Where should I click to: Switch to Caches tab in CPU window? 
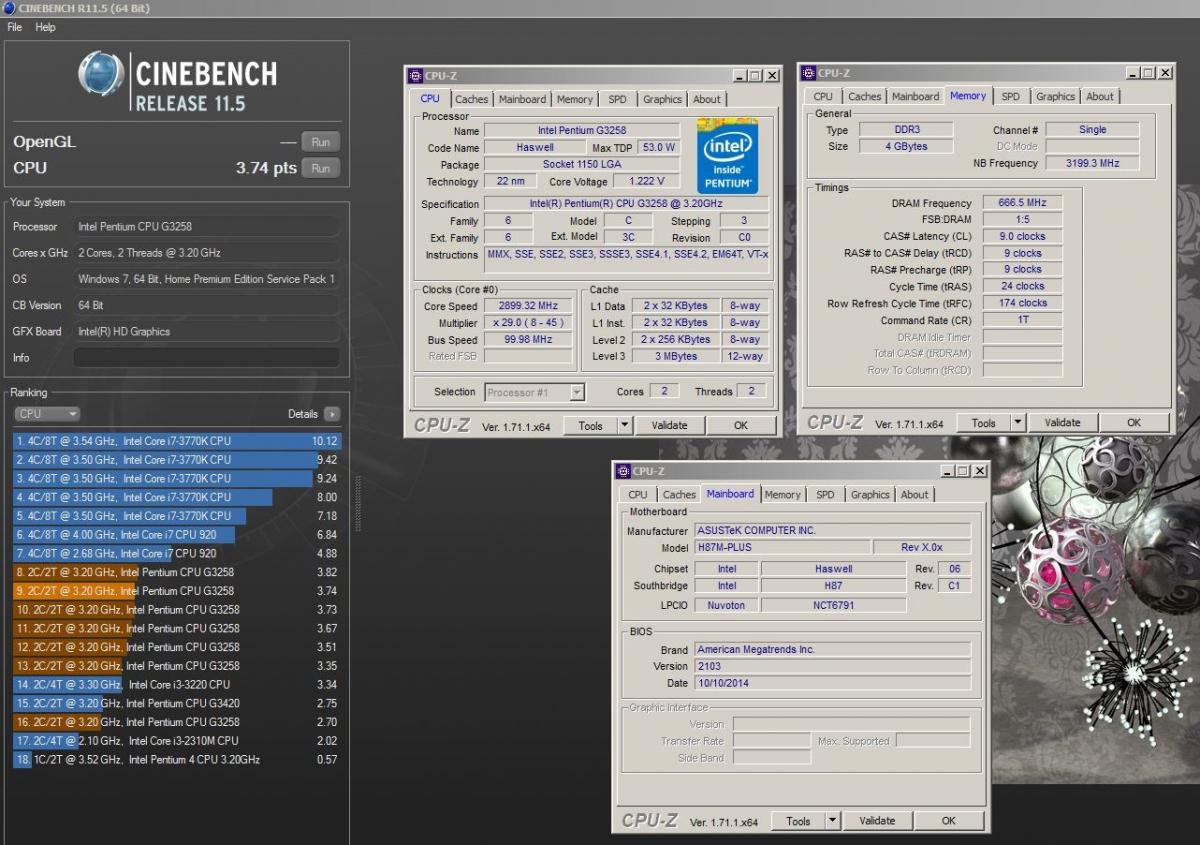tap(471, 99)
